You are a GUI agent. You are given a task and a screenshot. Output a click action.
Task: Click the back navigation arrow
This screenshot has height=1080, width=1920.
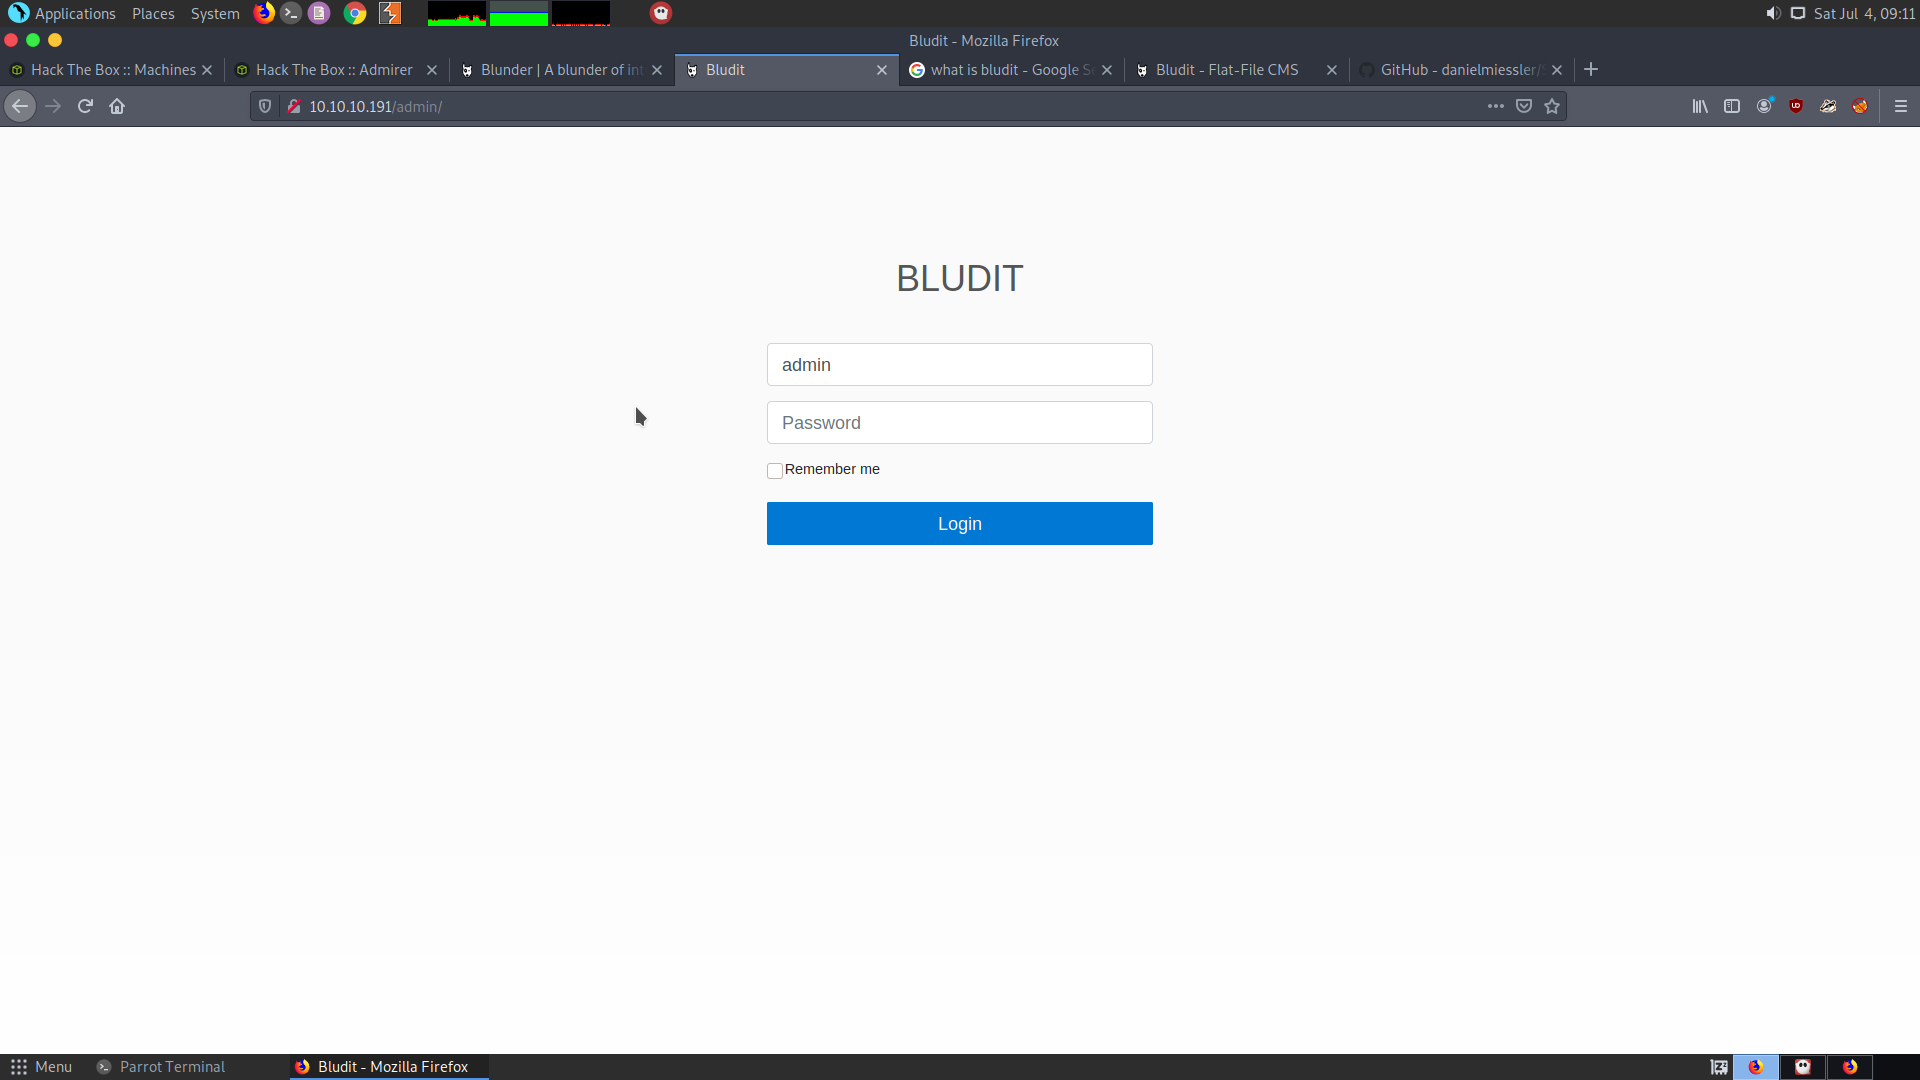pos(20,106)
